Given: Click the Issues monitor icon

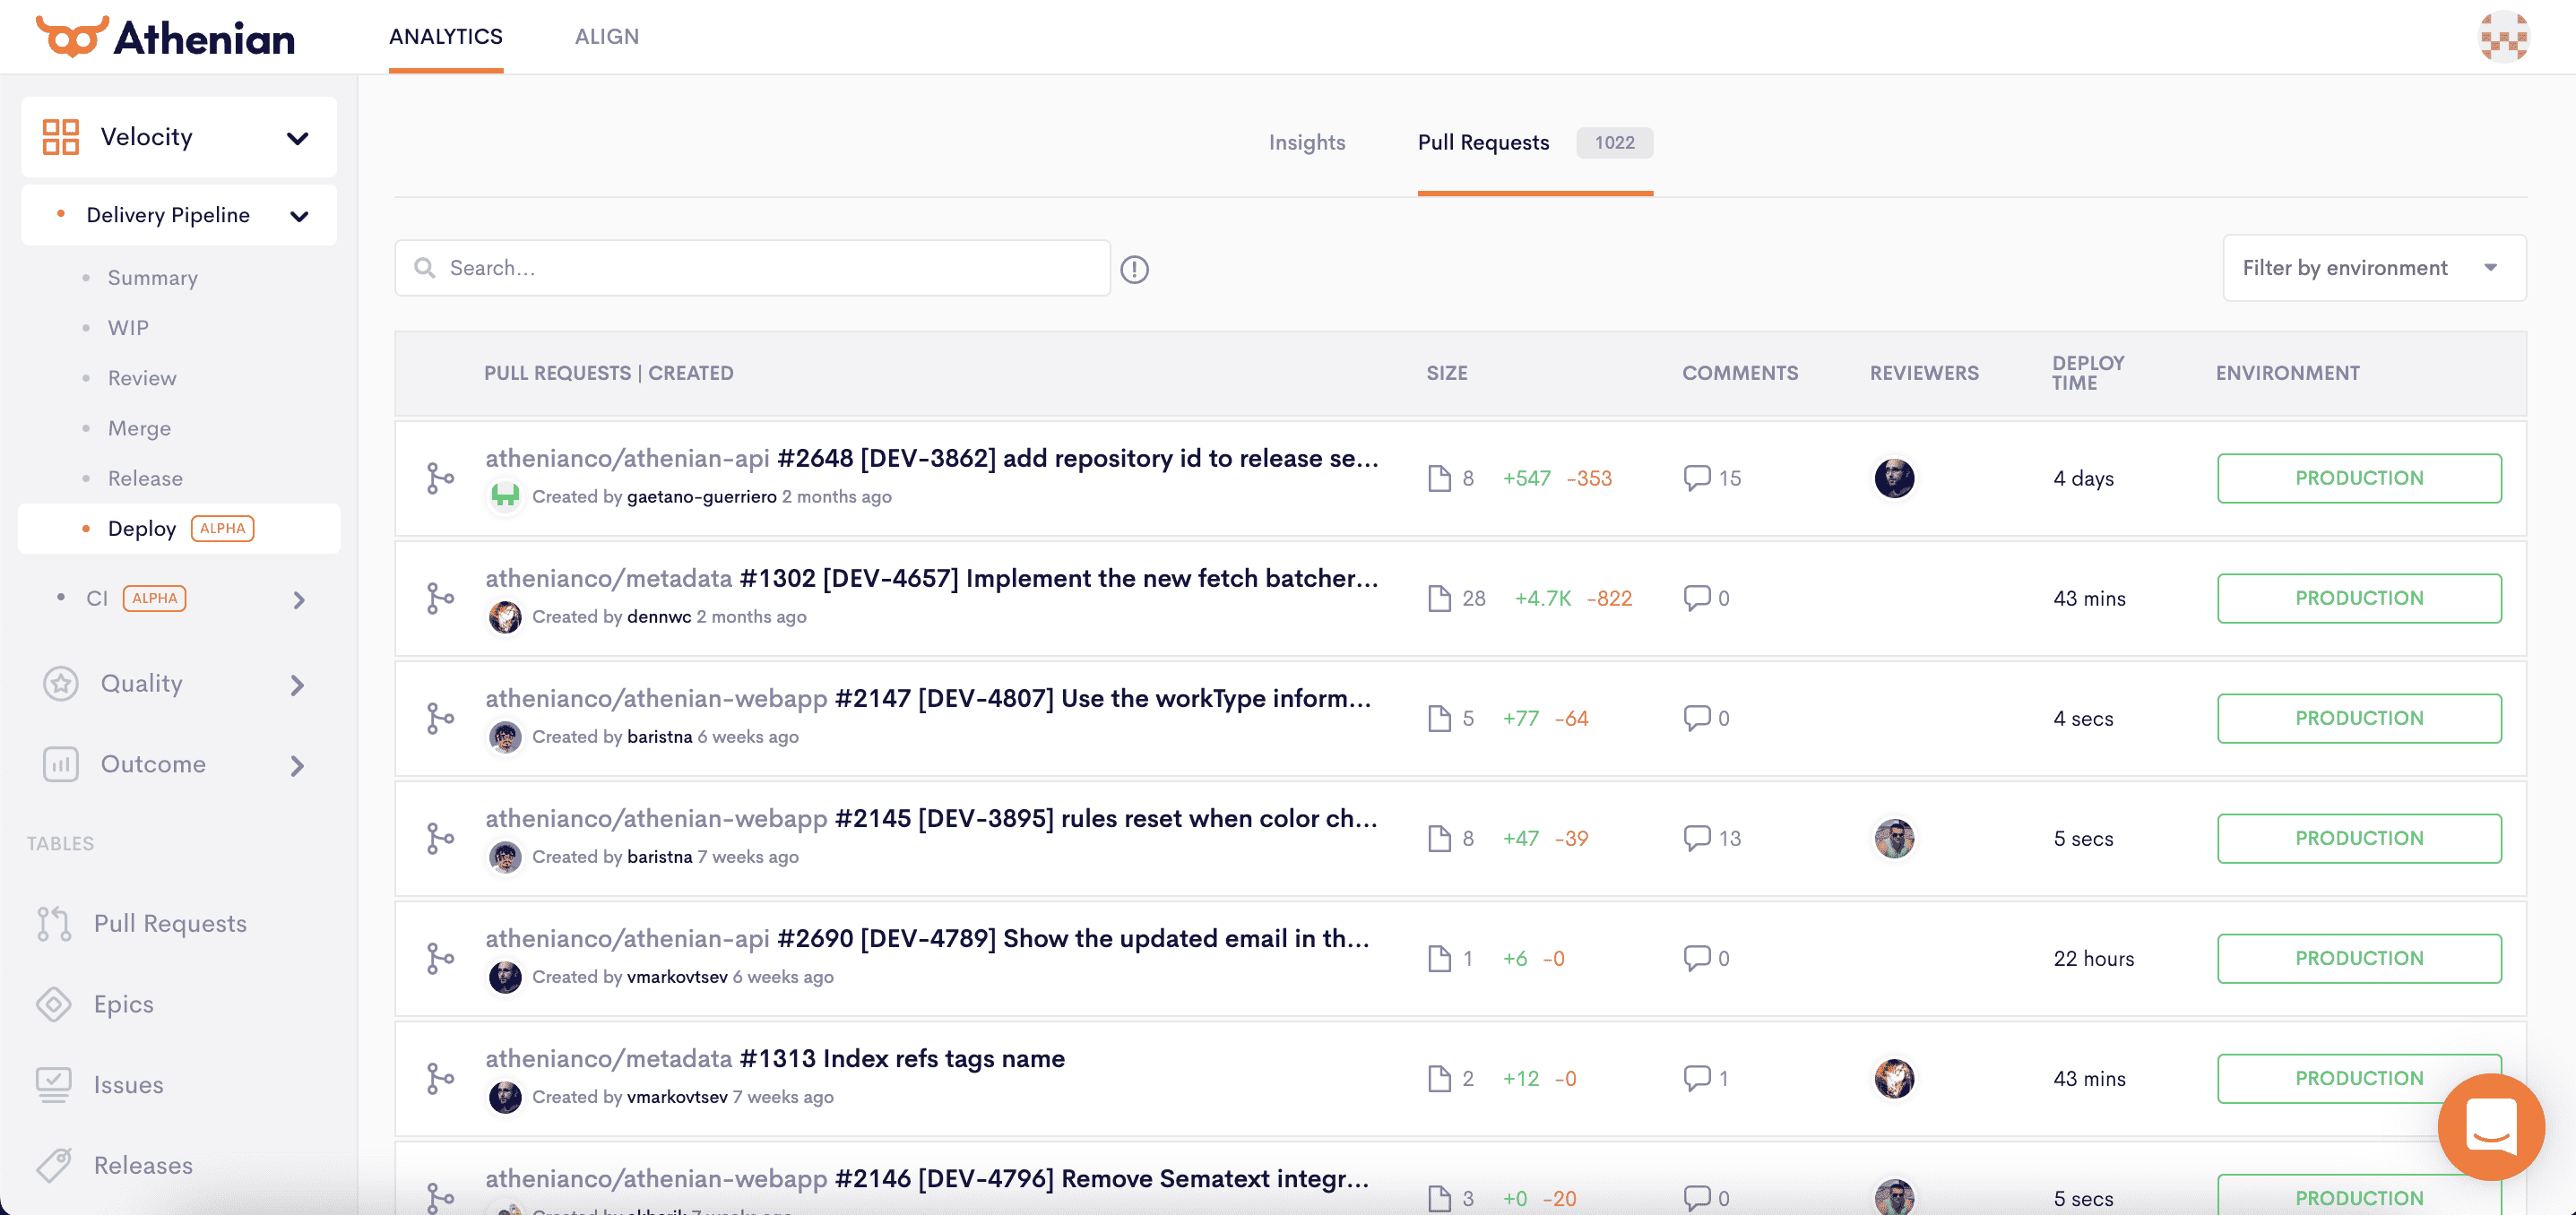Looking at the screenshot, I should point(54,1085).
